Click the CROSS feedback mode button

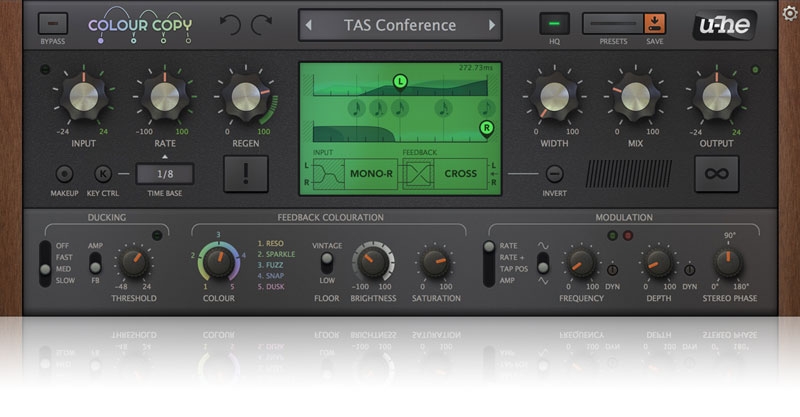460,173
